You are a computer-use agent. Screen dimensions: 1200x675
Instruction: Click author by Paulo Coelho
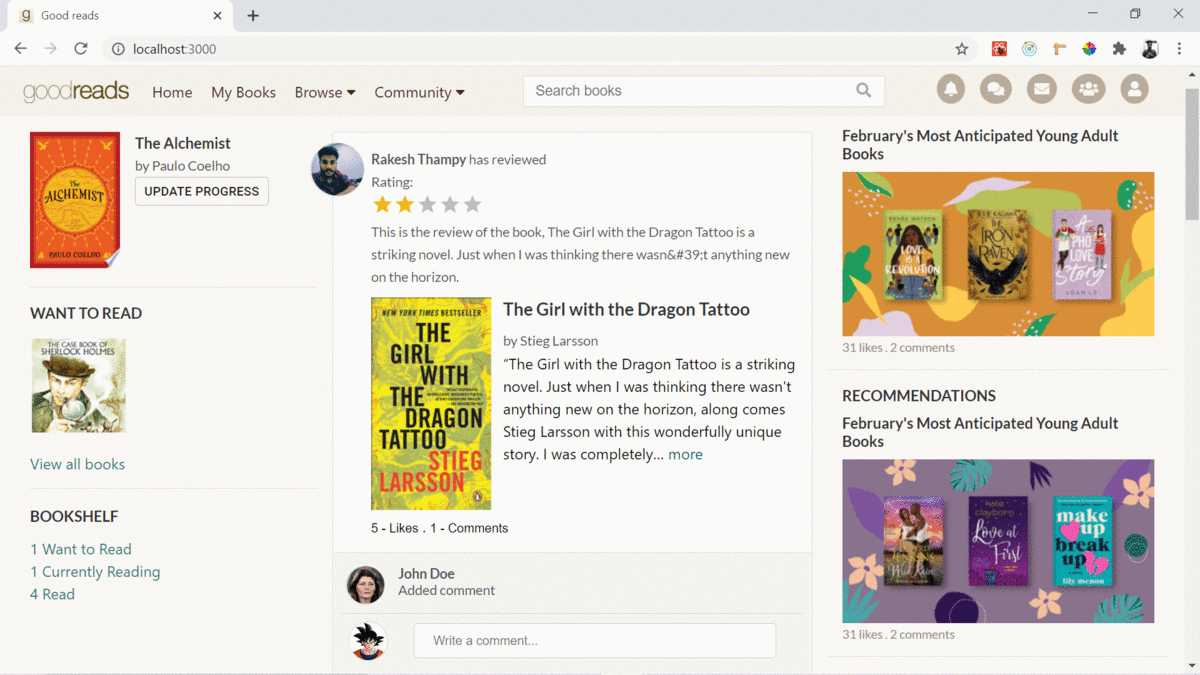pyautogui.click(x=182, y=166)
